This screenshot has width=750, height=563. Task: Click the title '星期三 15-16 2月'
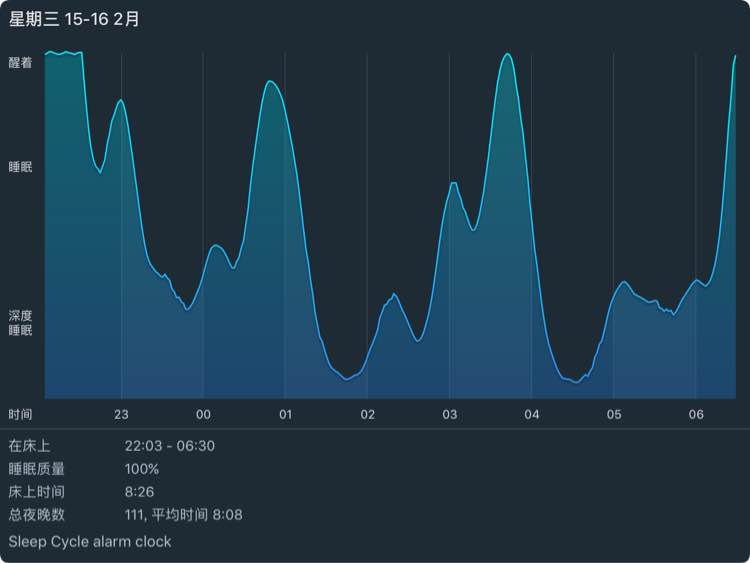74,19
